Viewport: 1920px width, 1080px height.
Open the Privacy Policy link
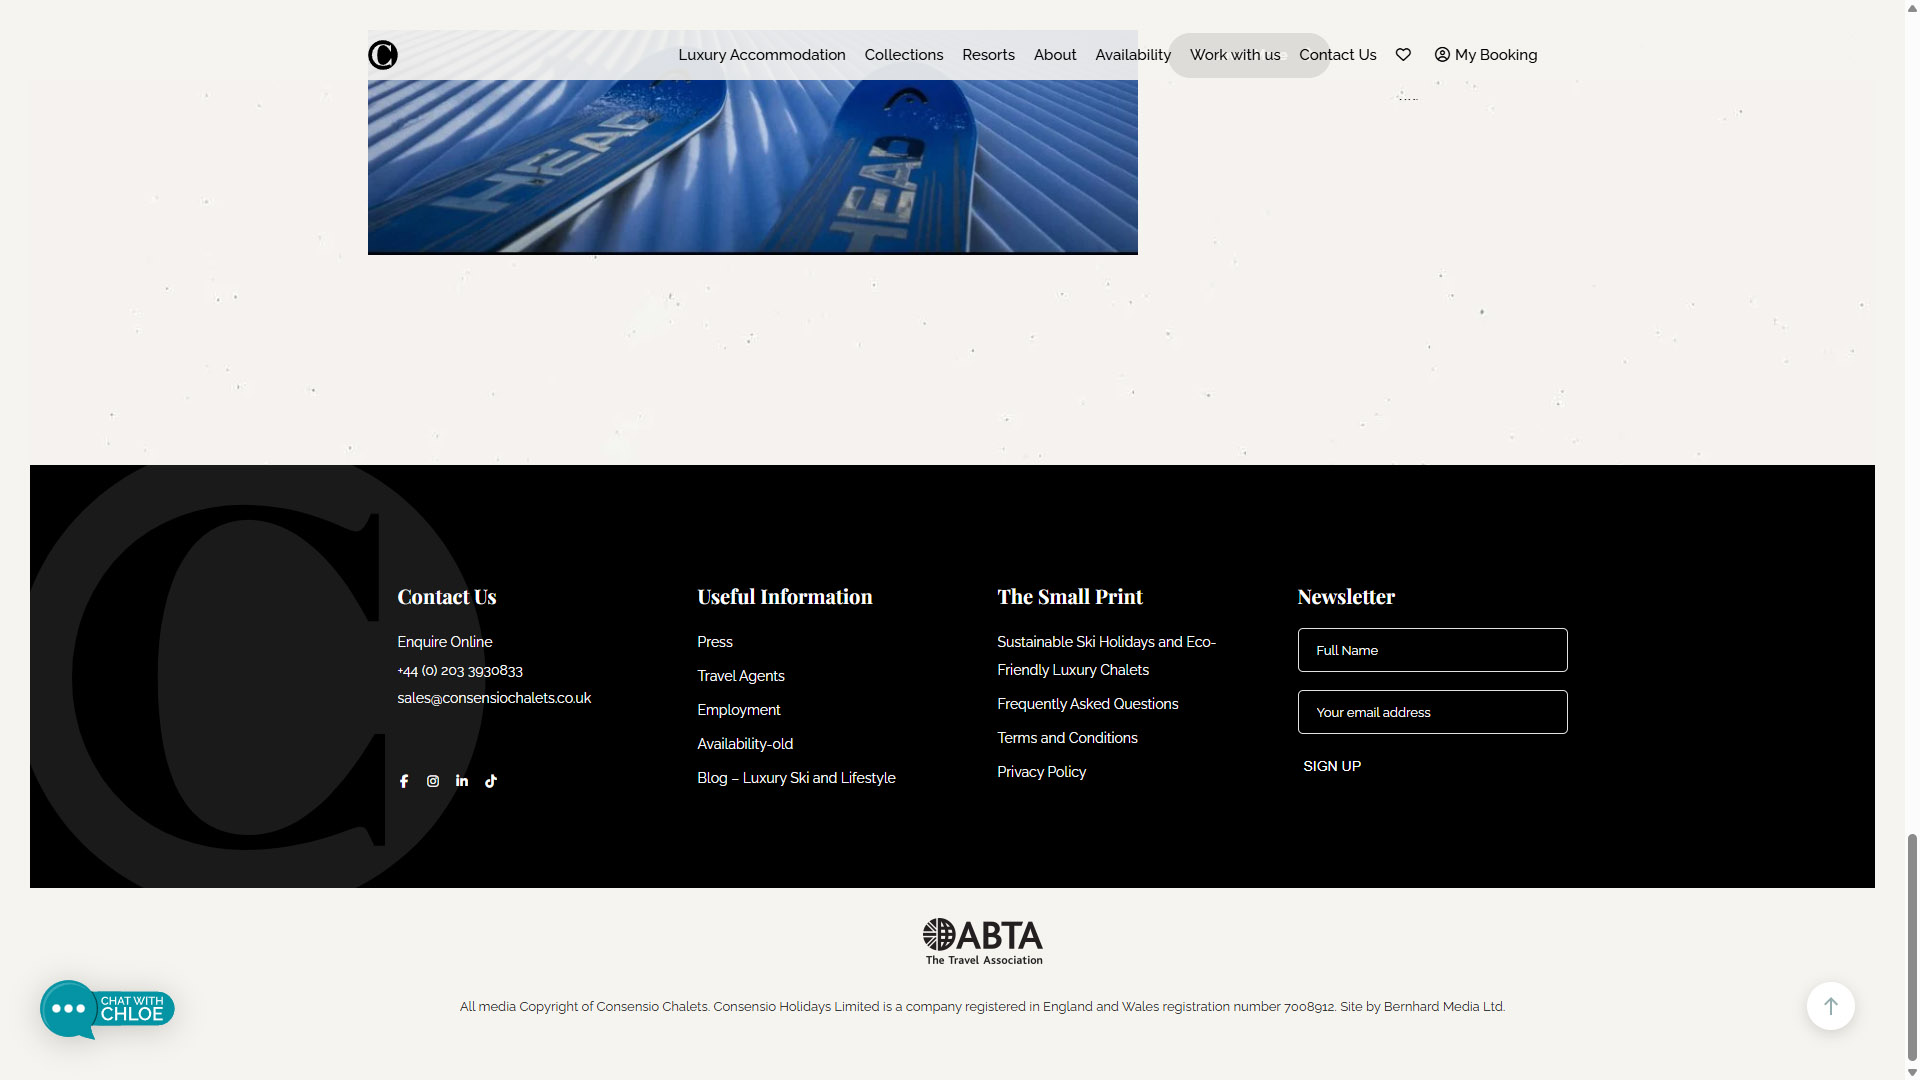[1041, 772]
